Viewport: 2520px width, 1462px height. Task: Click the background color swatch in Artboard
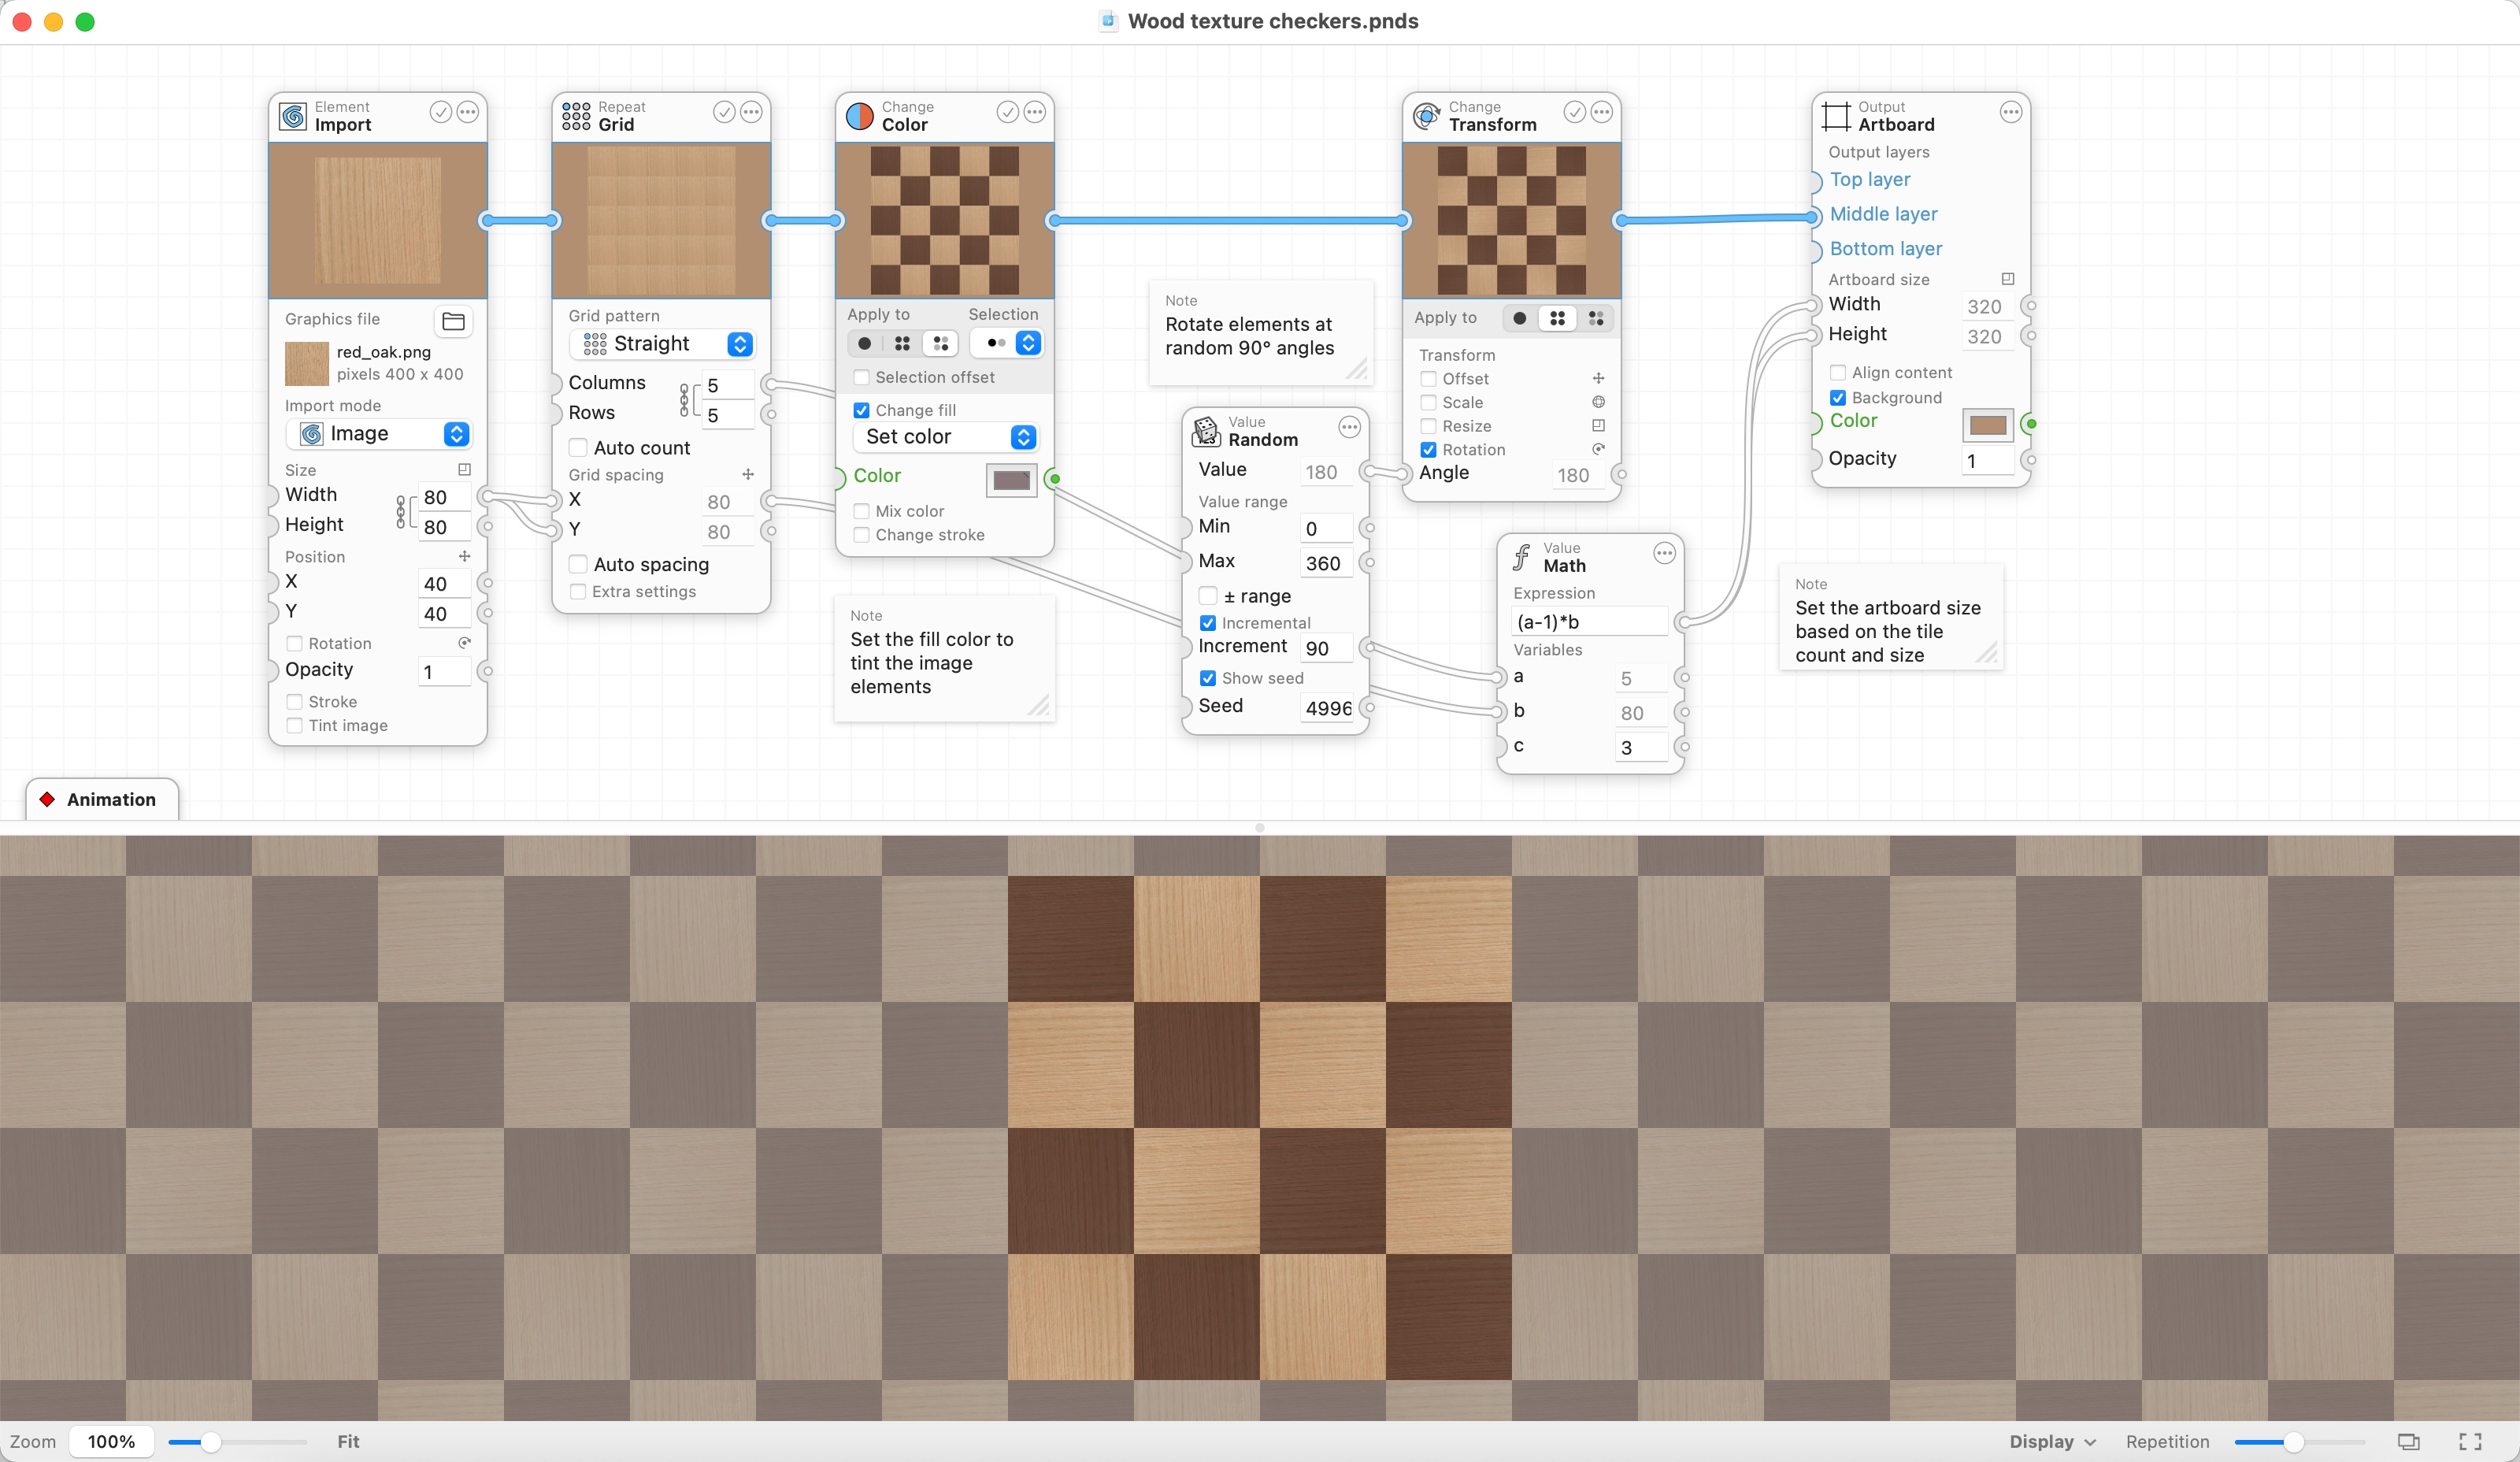(1988, 423)
